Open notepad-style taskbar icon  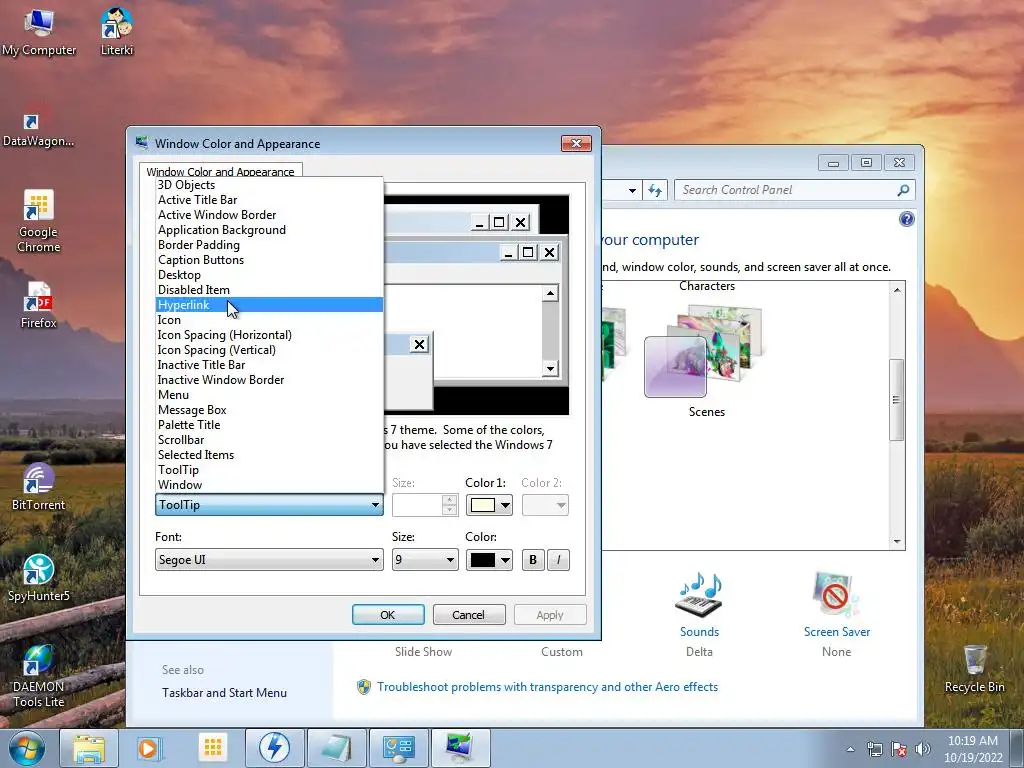coord(336,748)
